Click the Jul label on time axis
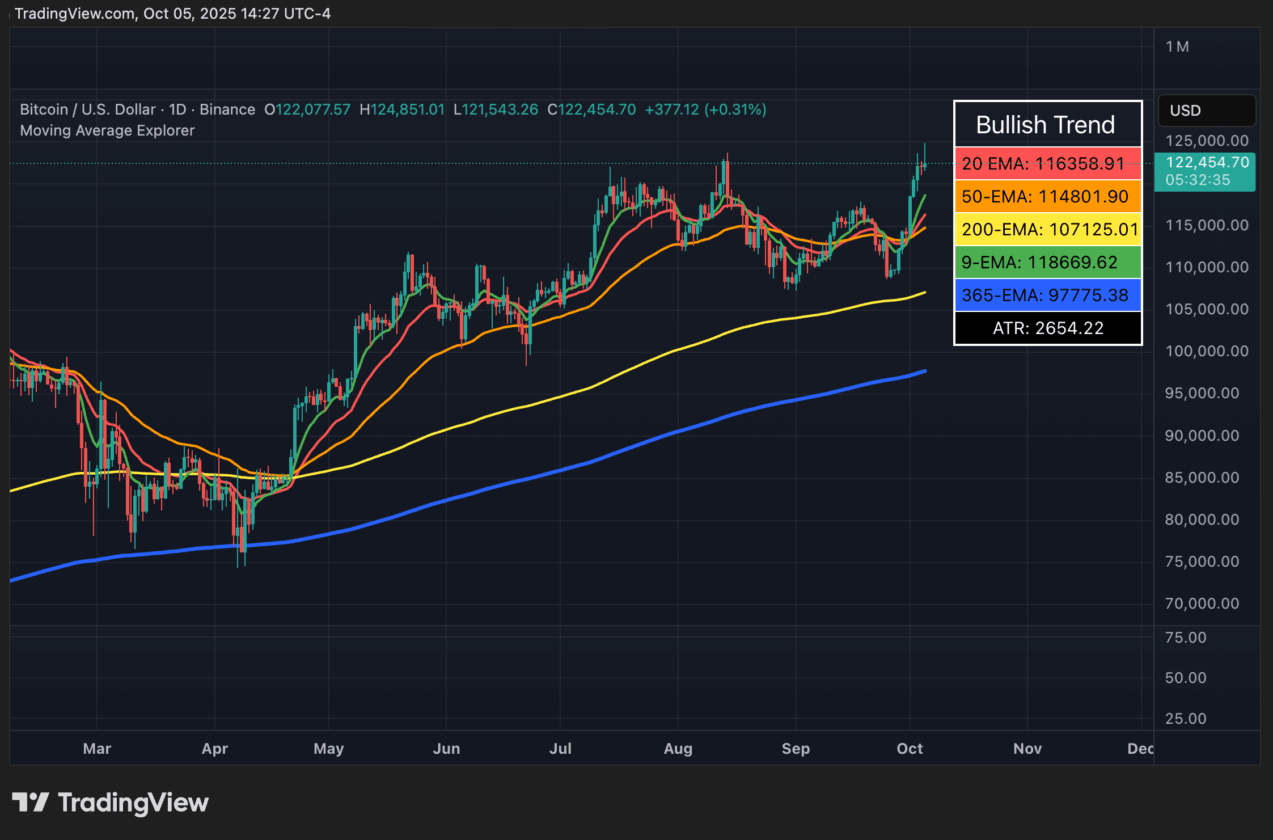Screen dimensions: 1273x840 [x=561, y=748]
